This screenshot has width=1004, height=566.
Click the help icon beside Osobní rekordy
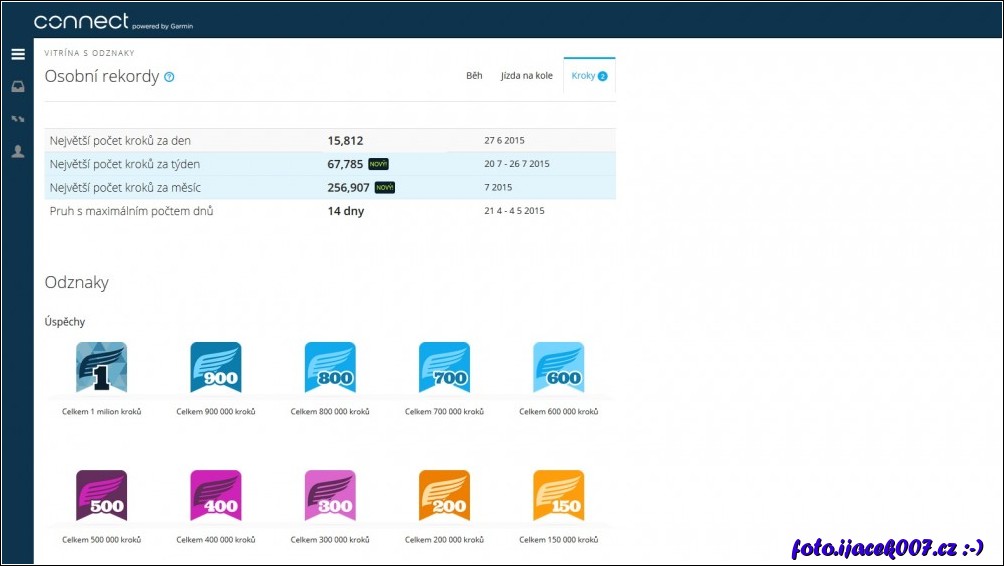[169, 77]
